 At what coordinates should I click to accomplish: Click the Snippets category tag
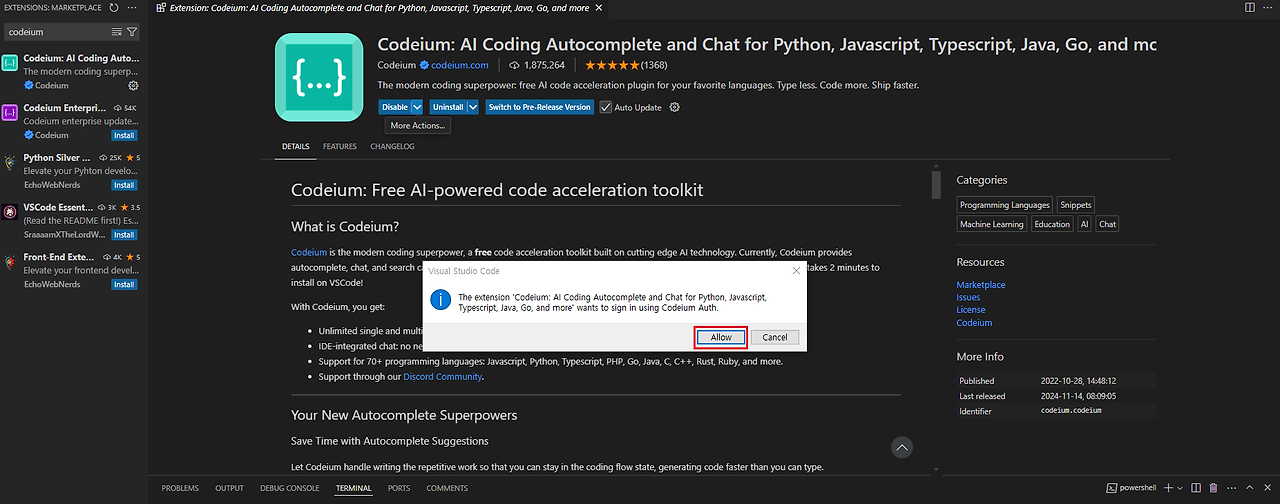point(1076,205)
